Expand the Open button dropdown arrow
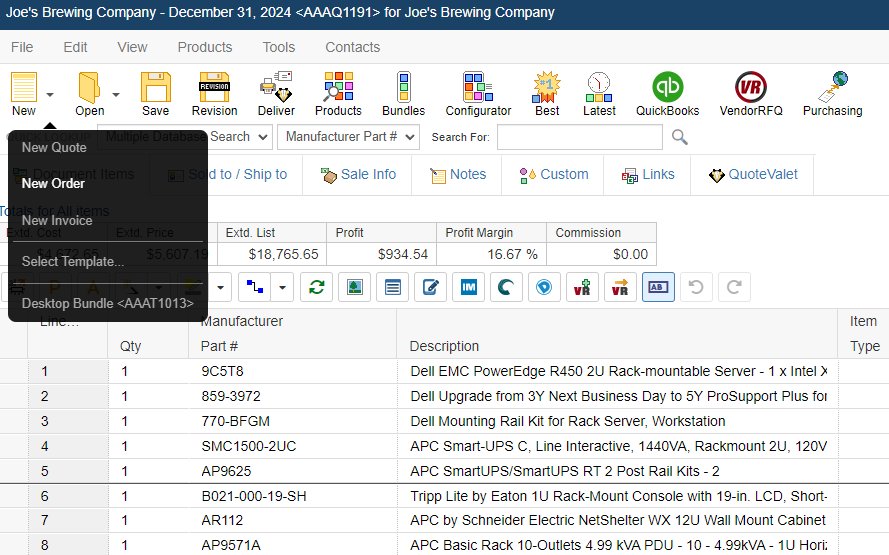This screenshot has height=555, width=889. pyautogui.click(x=116, y=95)
